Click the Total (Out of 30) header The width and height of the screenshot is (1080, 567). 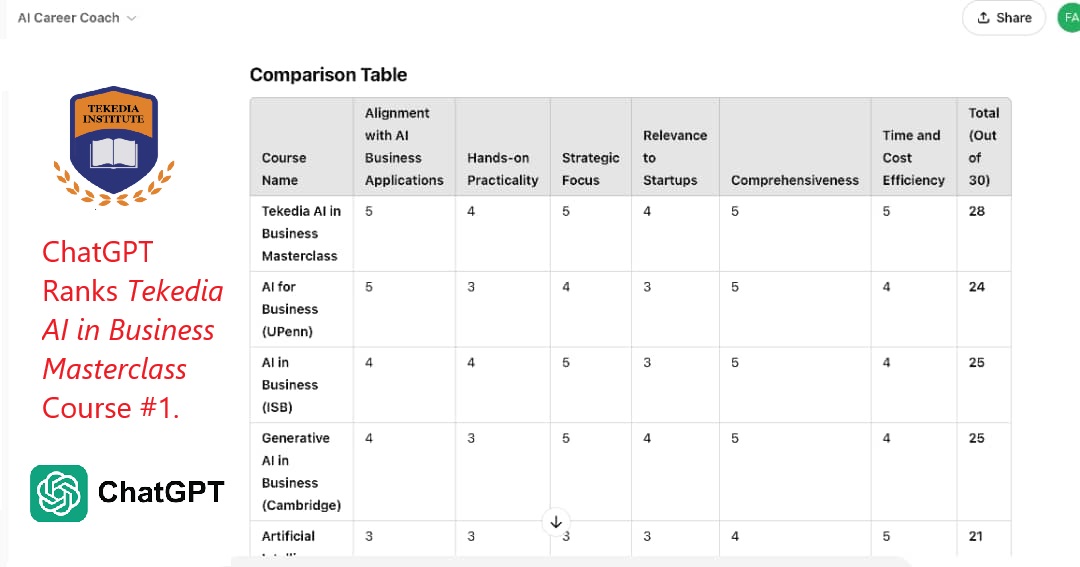pyautogui.click(x=983, y=147)
